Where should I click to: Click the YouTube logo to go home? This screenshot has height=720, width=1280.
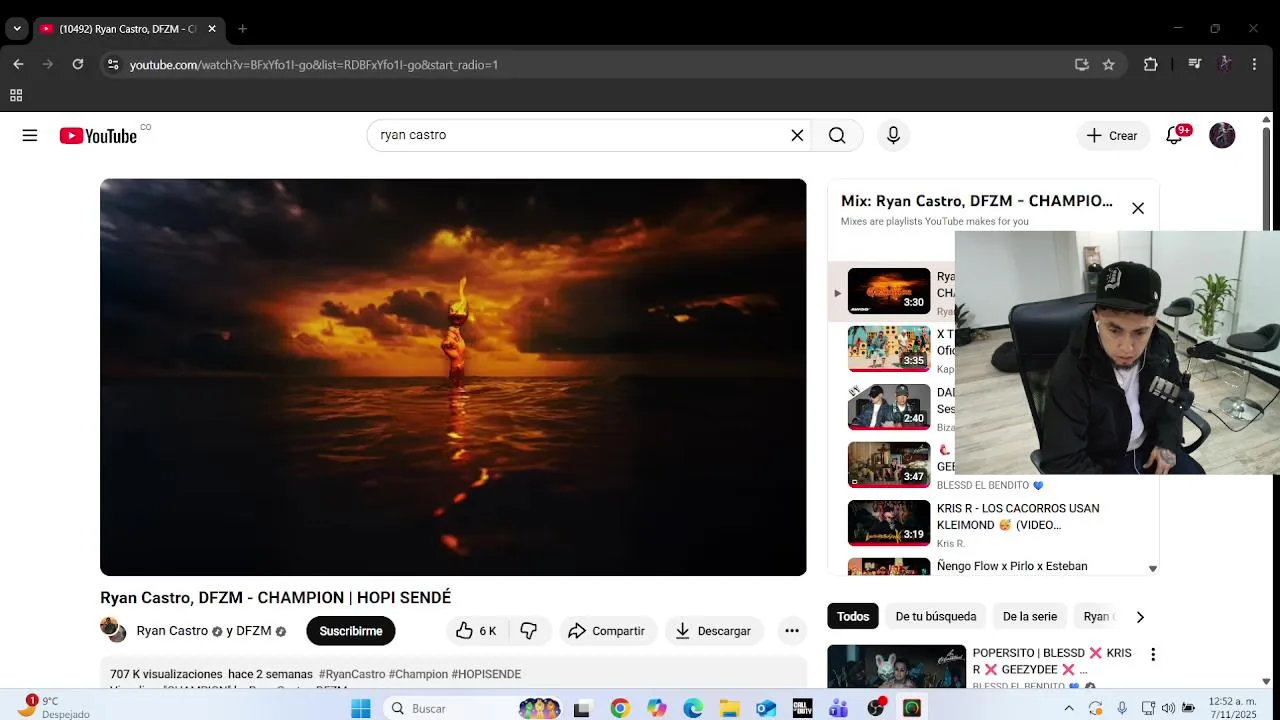98,136
